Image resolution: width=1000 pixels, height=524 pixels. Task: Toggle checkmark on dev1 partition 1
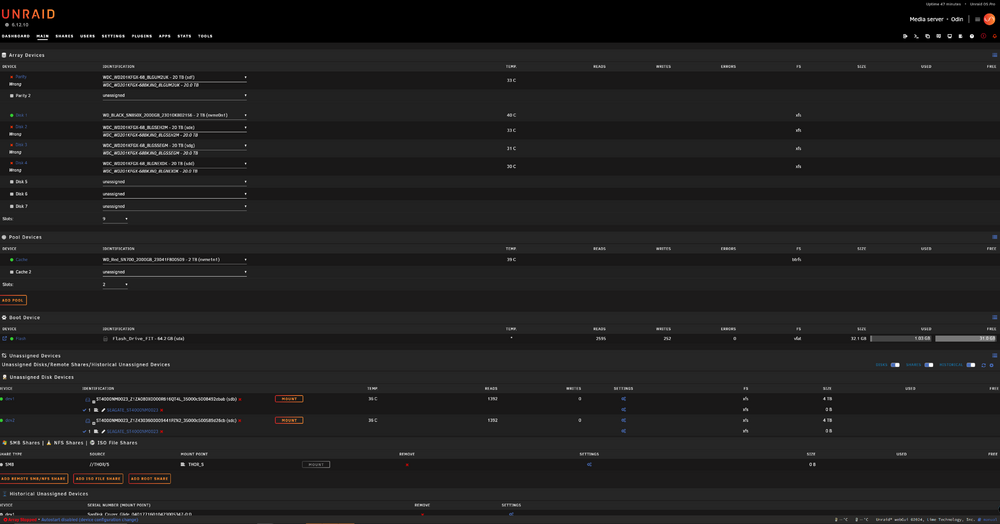click(84, 410)
